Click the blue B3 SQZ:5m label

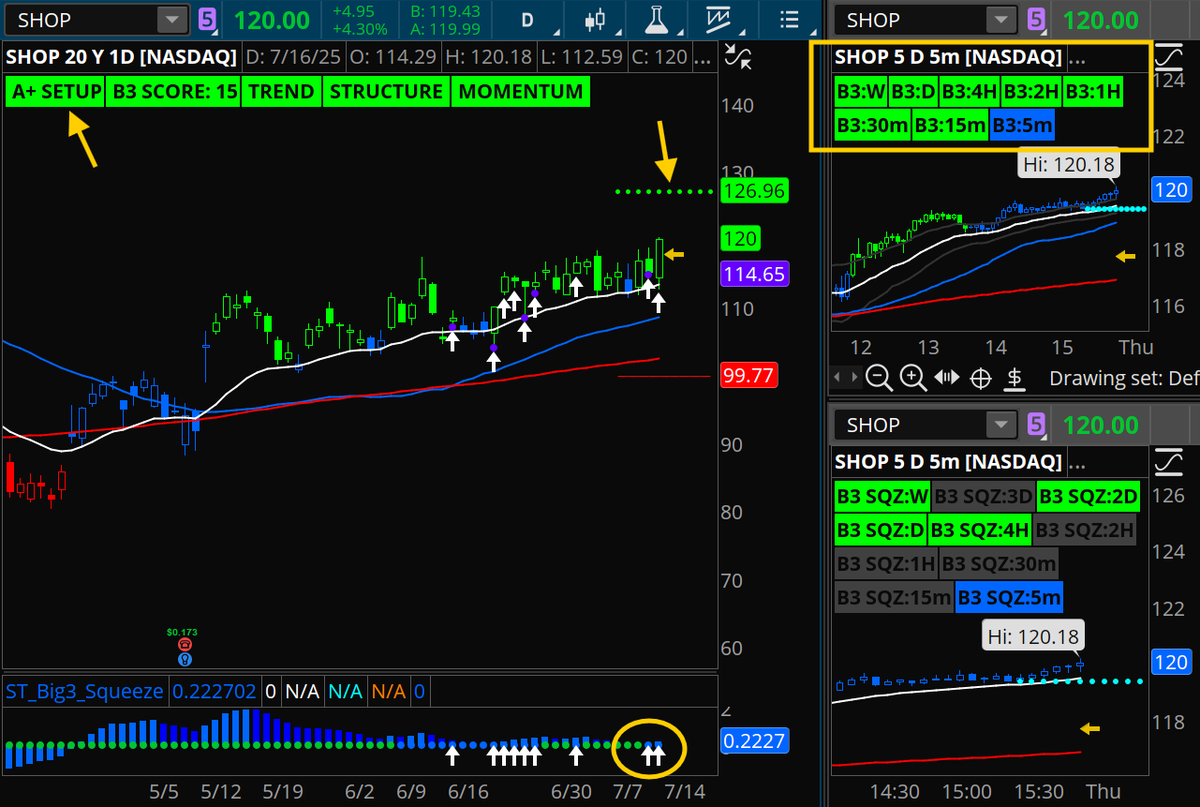(1009, 598)
